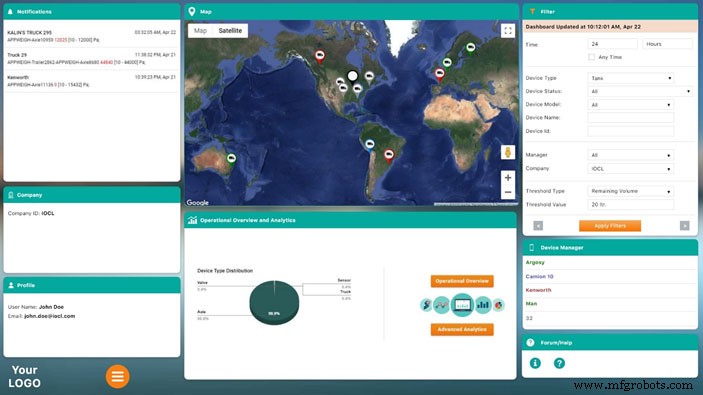This screenshot has height=395, width=703.
Task: Click the map pin icon in Map header
Action: tap(192, 12)
